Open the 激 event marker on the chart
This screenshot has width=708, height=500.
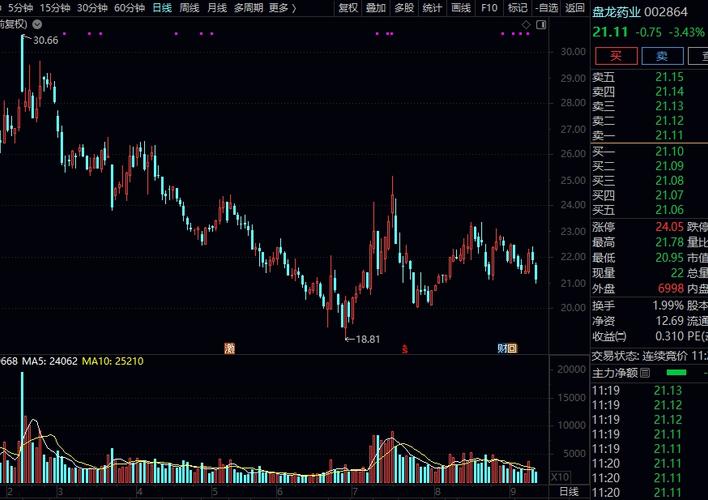pyautogui.click(x=229, y=348)
